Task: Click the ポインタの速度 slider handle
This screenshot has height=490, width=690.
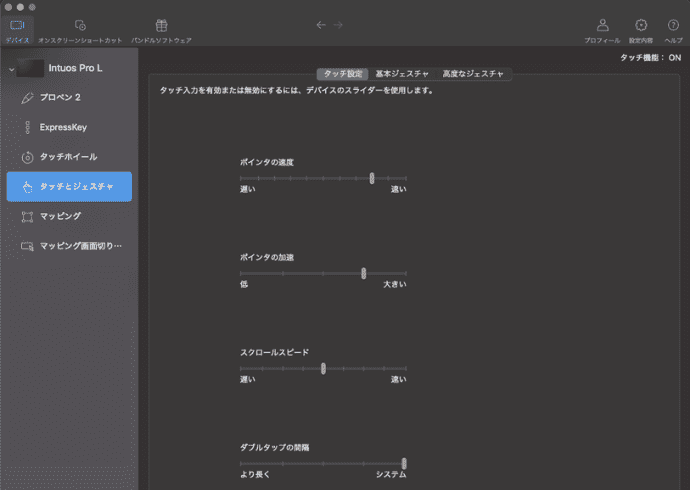Action: (372, 178)
